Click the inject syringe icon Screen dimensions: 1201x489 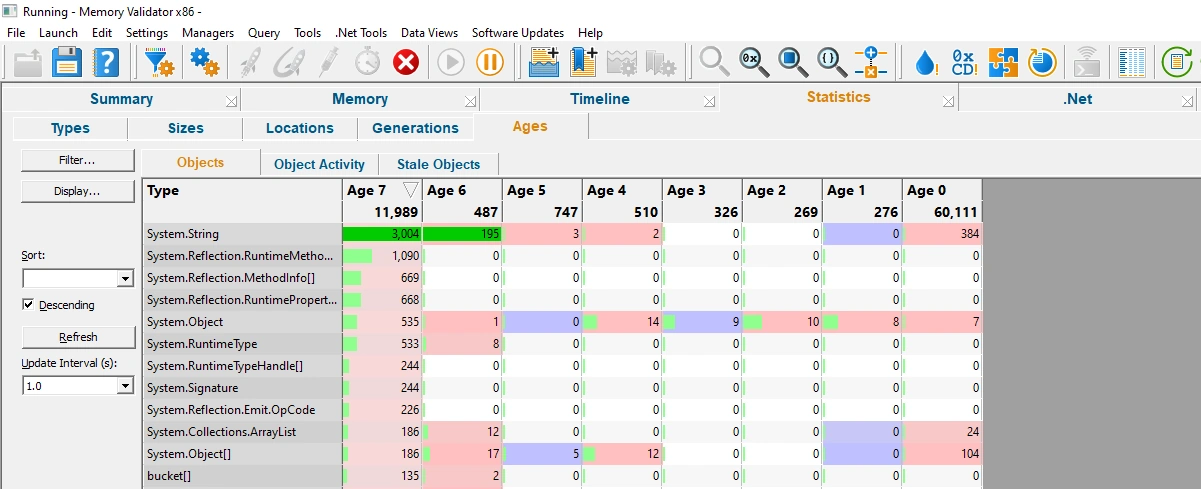pos(328,63)
